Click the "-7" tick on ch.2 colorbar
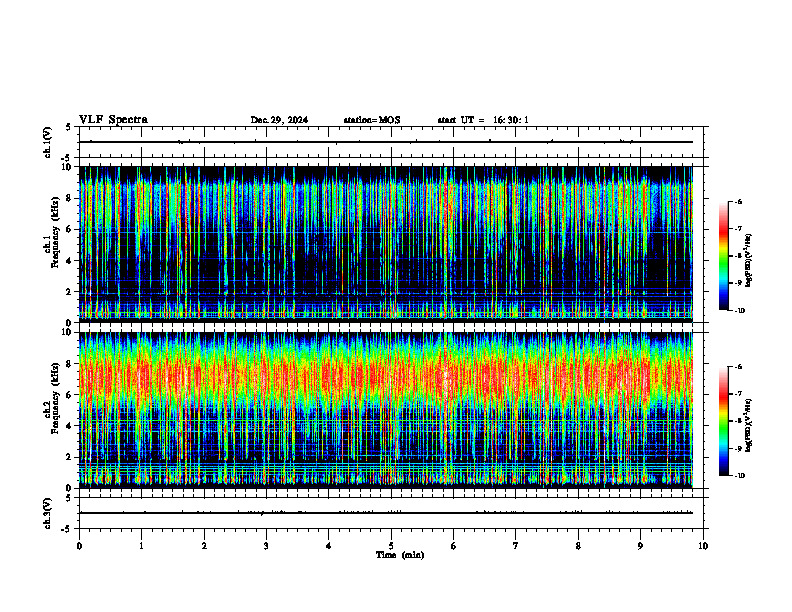Image resolution: width=792 pixels, height=612 pixels. (738, 394)
